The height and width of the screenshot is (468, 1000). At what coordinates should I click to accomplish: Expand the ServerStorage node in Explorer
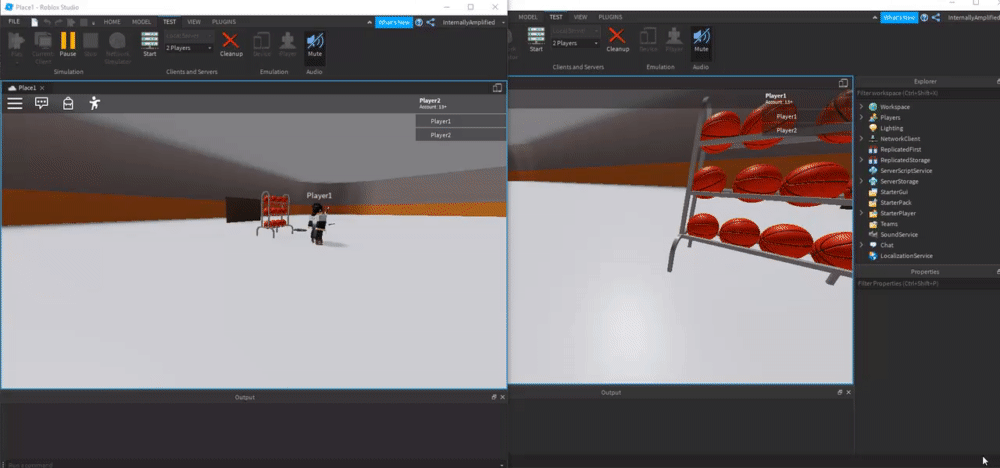click(861, 181)
